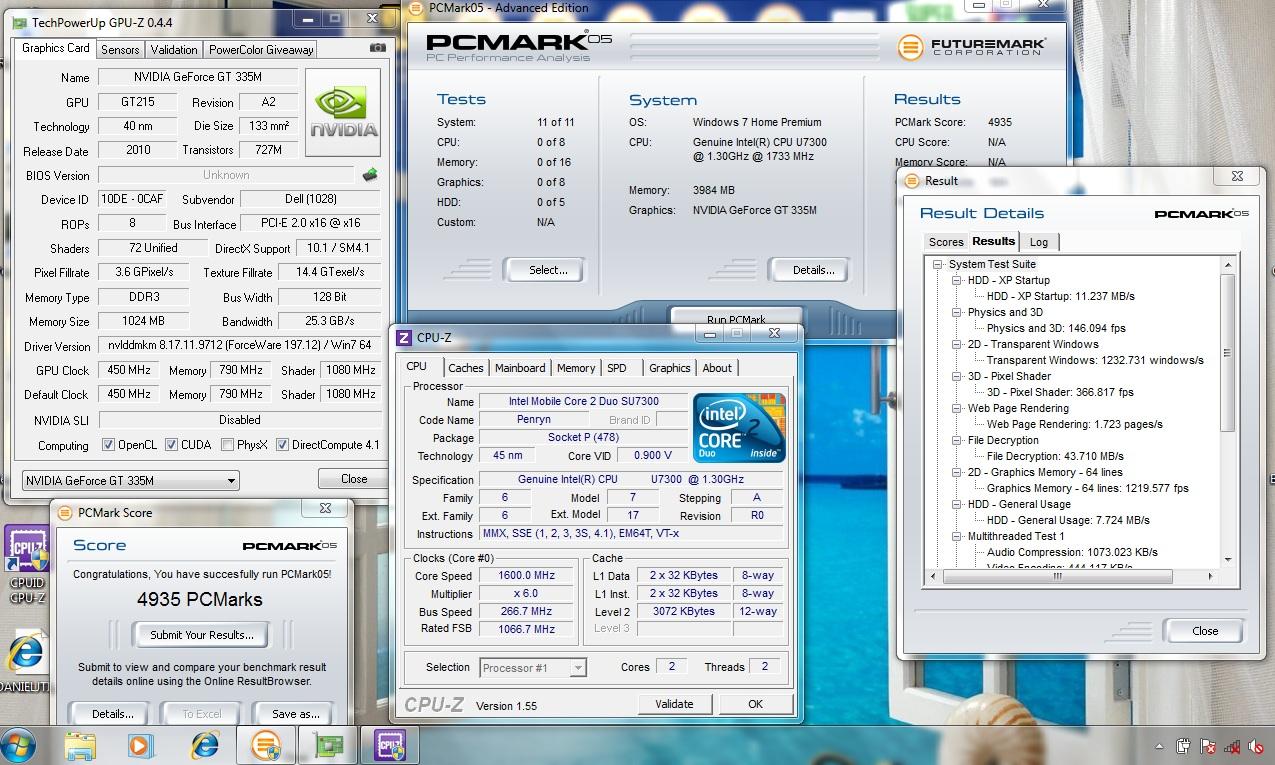This screenshot has height=765, width=1275.
Task: Click the Close button in GPU-Z
Action: pos(354,479)
